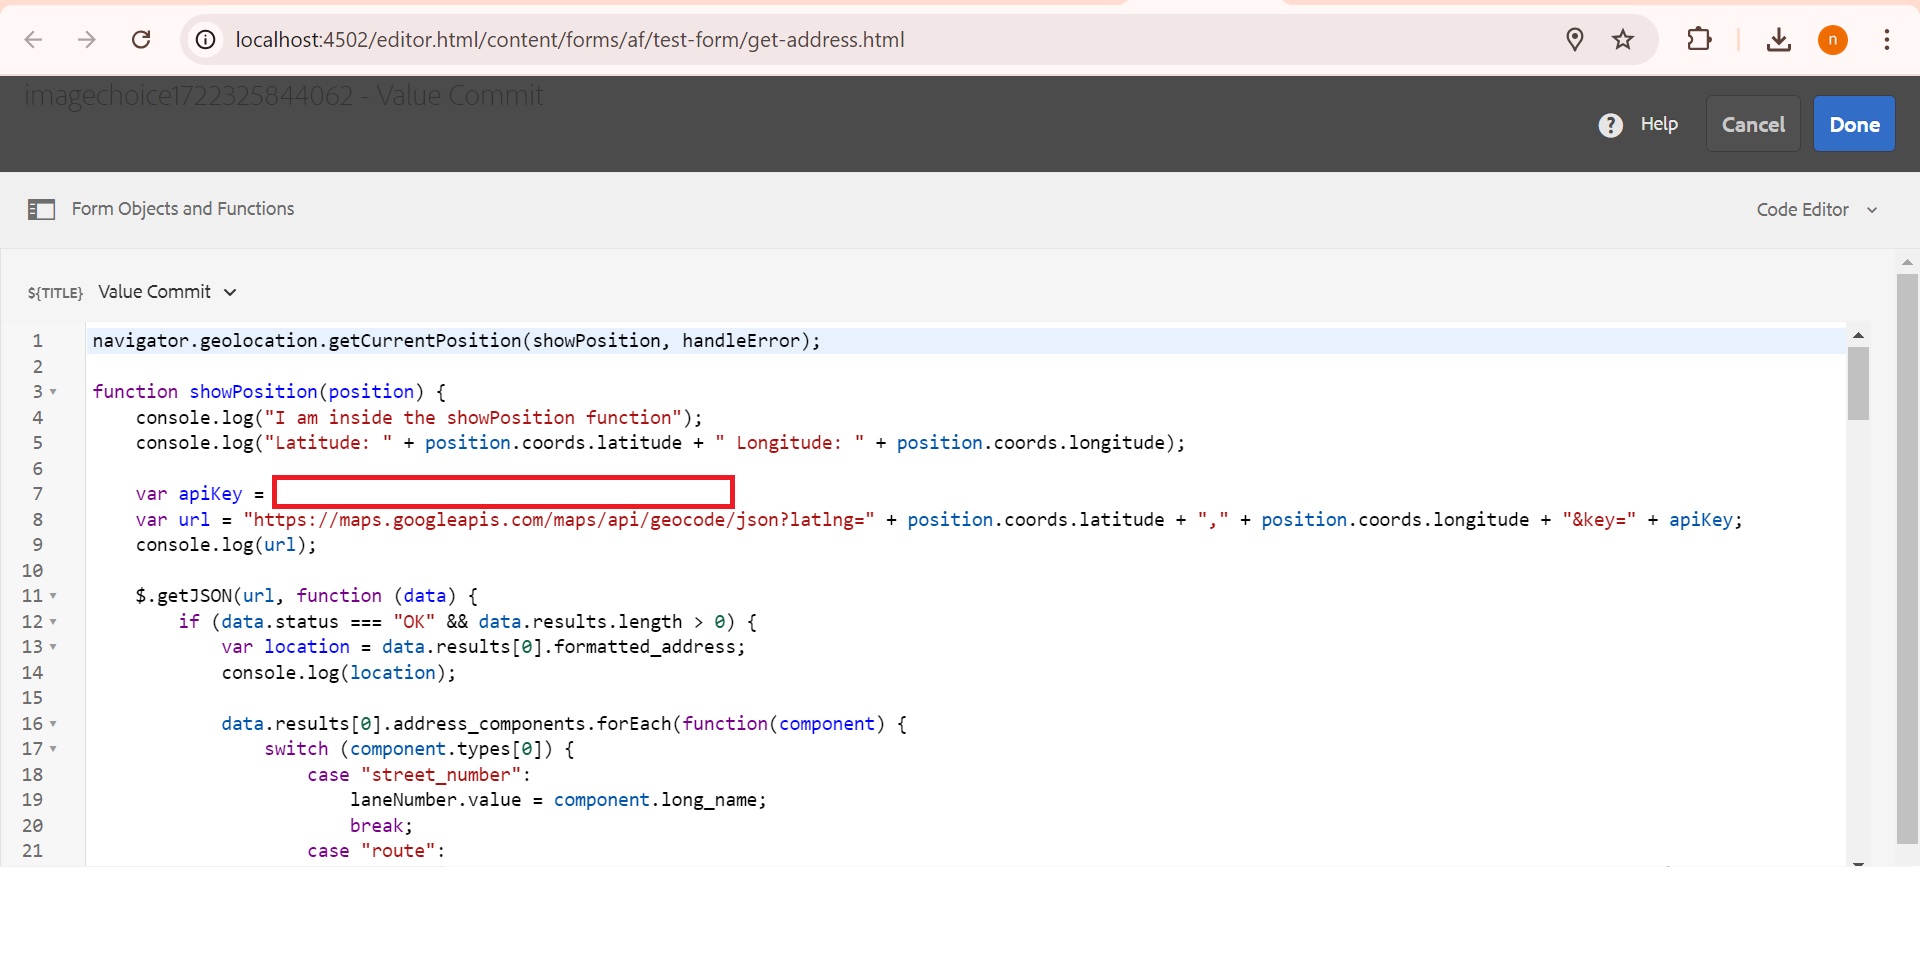Click 'I am inside the showPosition function' string

point(473,418)
